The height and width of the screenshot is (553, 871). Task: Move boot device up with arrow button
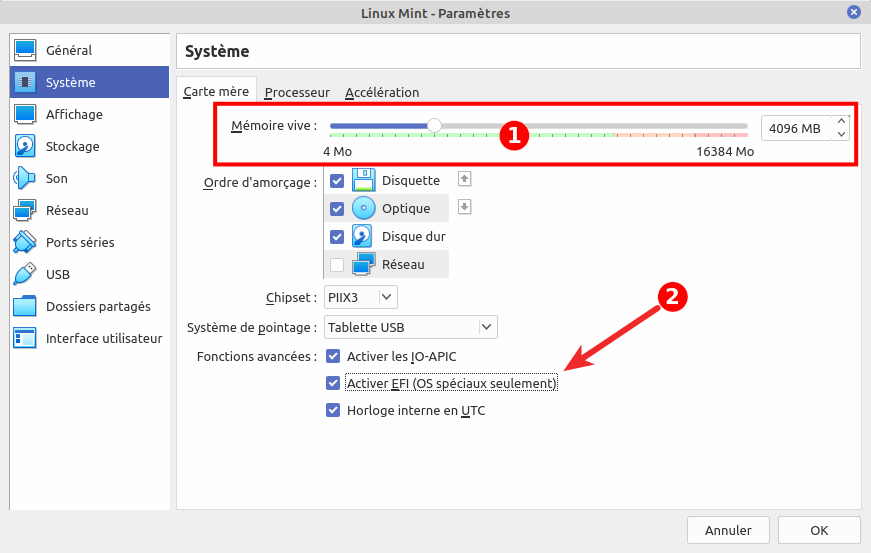(464, 179)
